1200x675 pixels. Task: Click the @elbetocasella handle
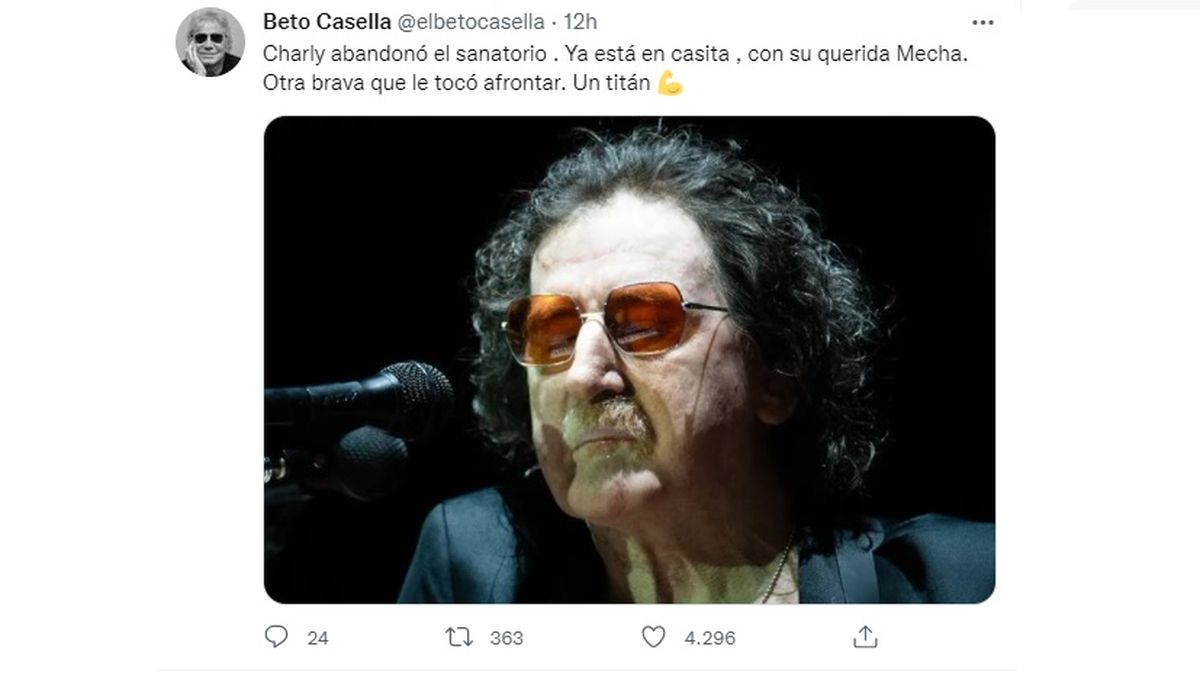click(472, 21)
